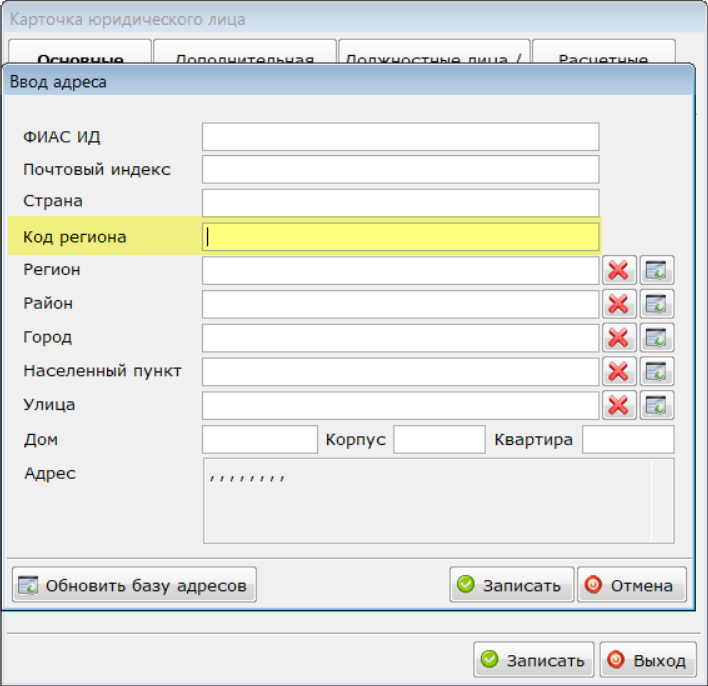
Task: Click the Почтовый индекс text field
Action: pyautogui.click(x=400, y=170)
